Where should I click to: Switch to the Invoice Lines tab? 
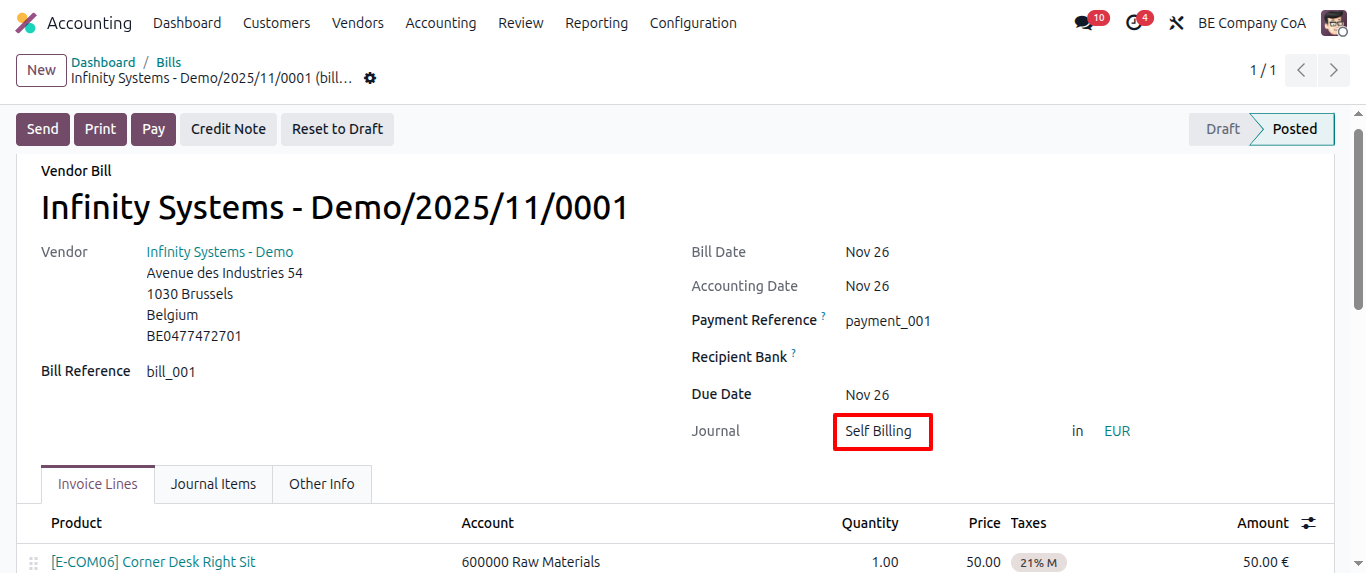tap(98, 484)
